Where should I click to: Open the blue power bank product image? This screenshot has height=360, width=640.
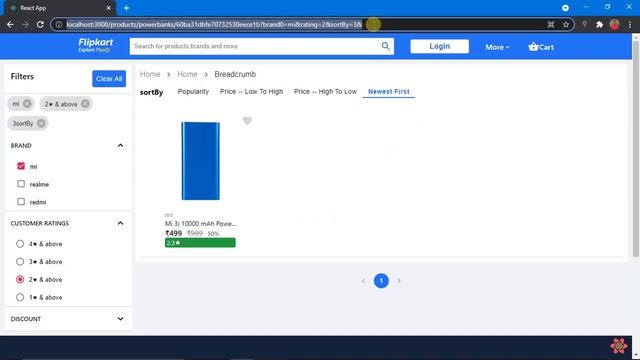pyautogui.click(x=200, y=161)
